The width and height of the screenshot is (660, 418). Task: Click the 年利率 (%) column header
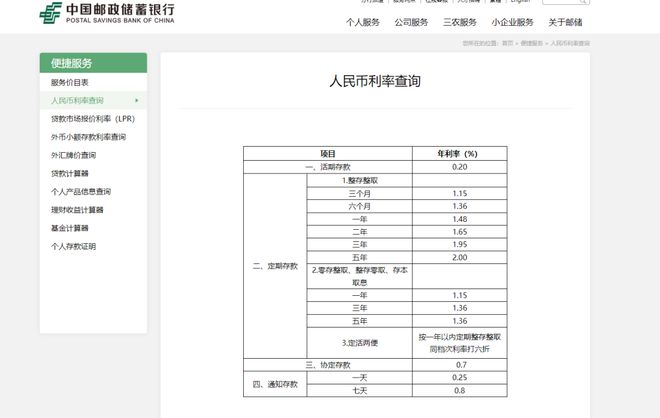pyautogui.click(x=460, y=154)
